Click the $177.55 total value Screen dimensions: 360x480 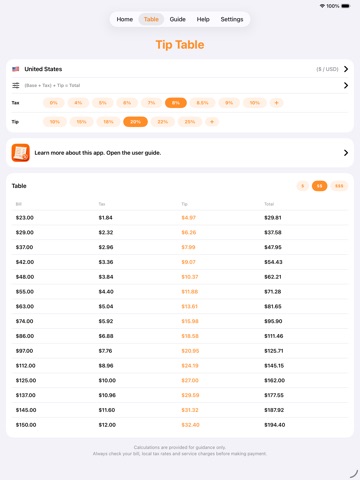point(274,395)
